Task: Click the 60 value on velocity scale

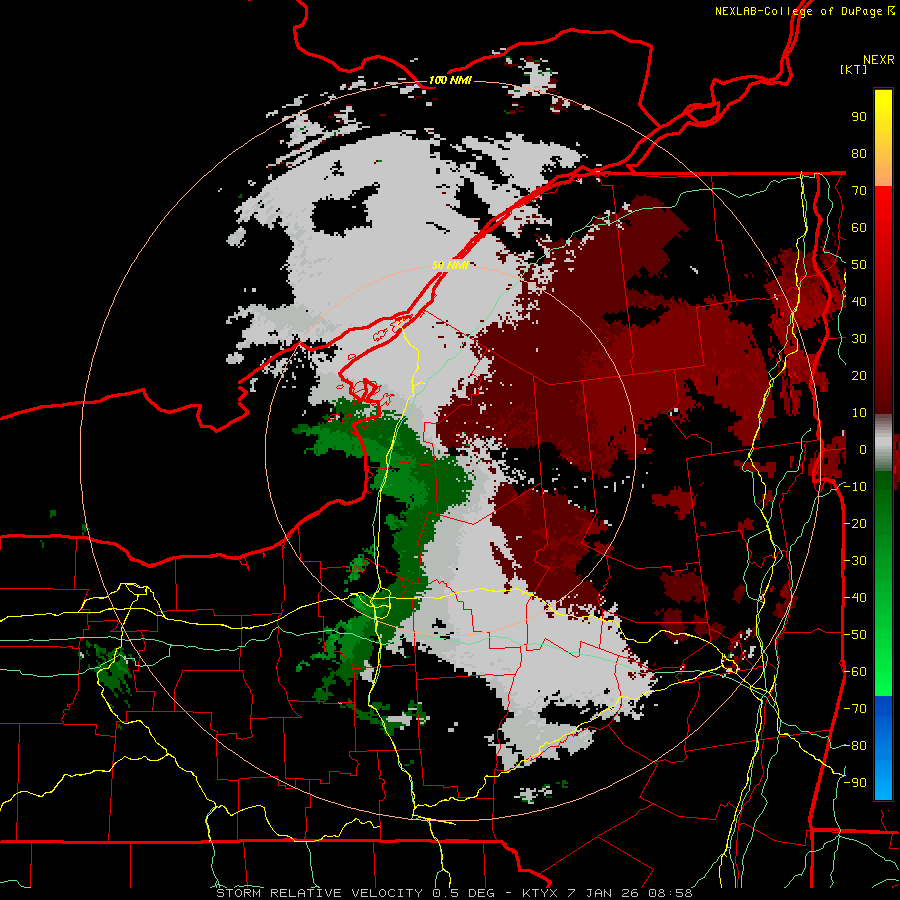Action: point(859,228)
